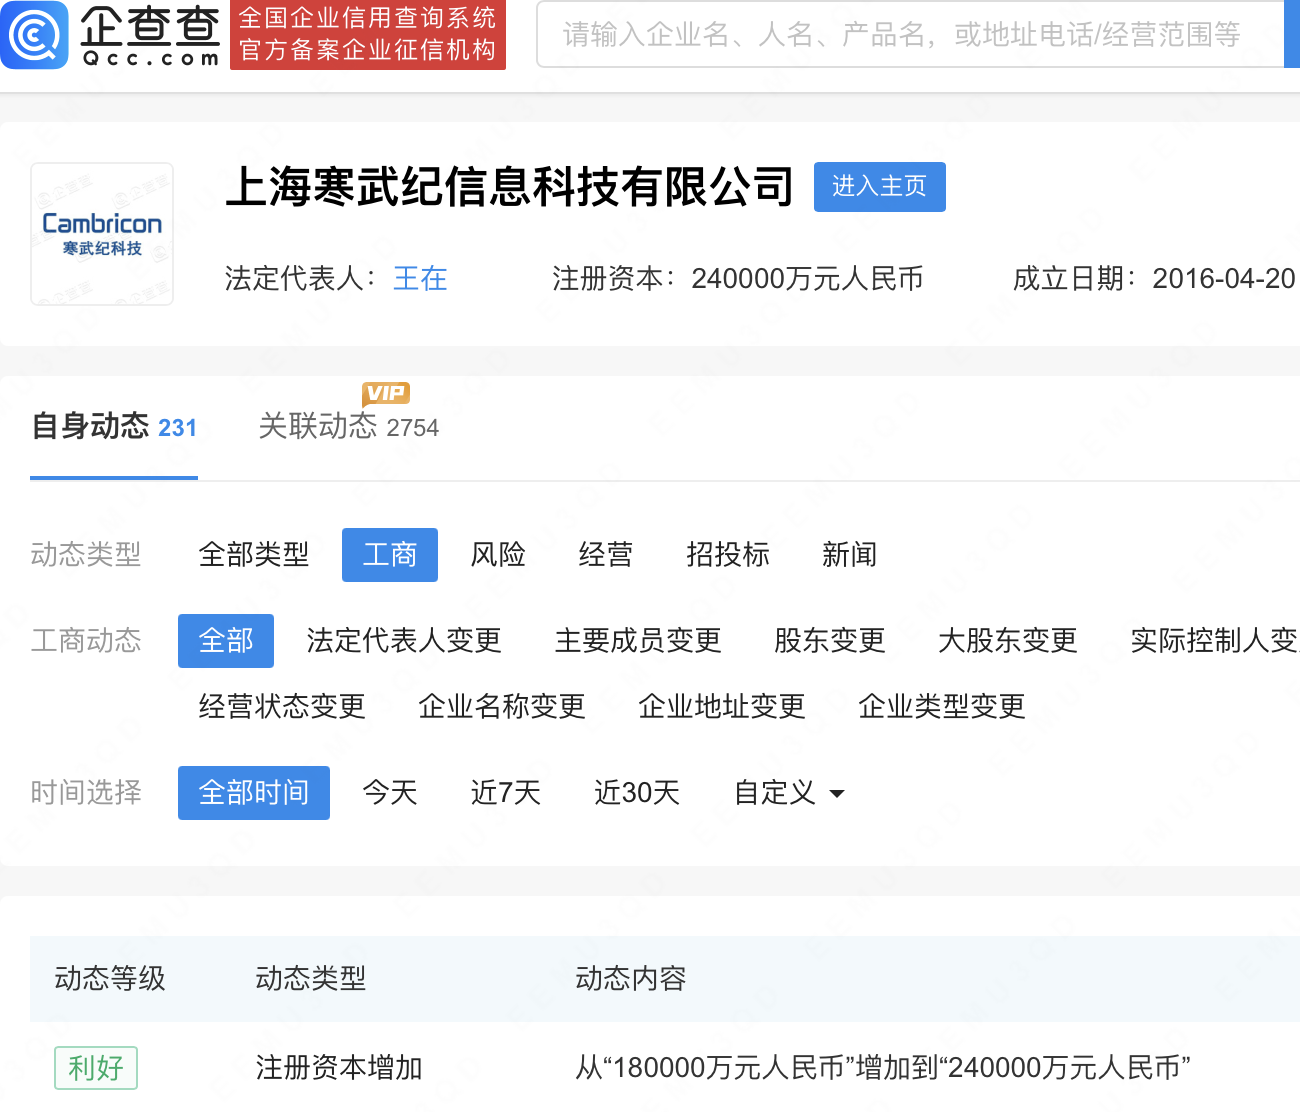Filter by 企业名称变更
This screenshot has width=1300, height=1112.
[502, 707]
